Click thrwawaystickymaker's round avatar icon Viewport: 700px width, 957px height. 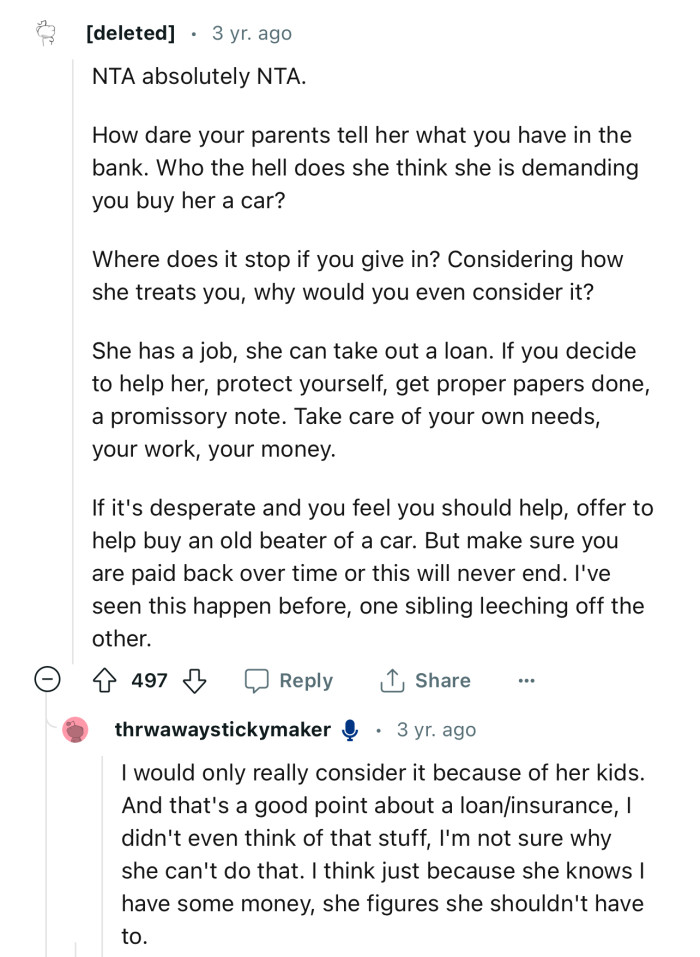tap(73, 729)
